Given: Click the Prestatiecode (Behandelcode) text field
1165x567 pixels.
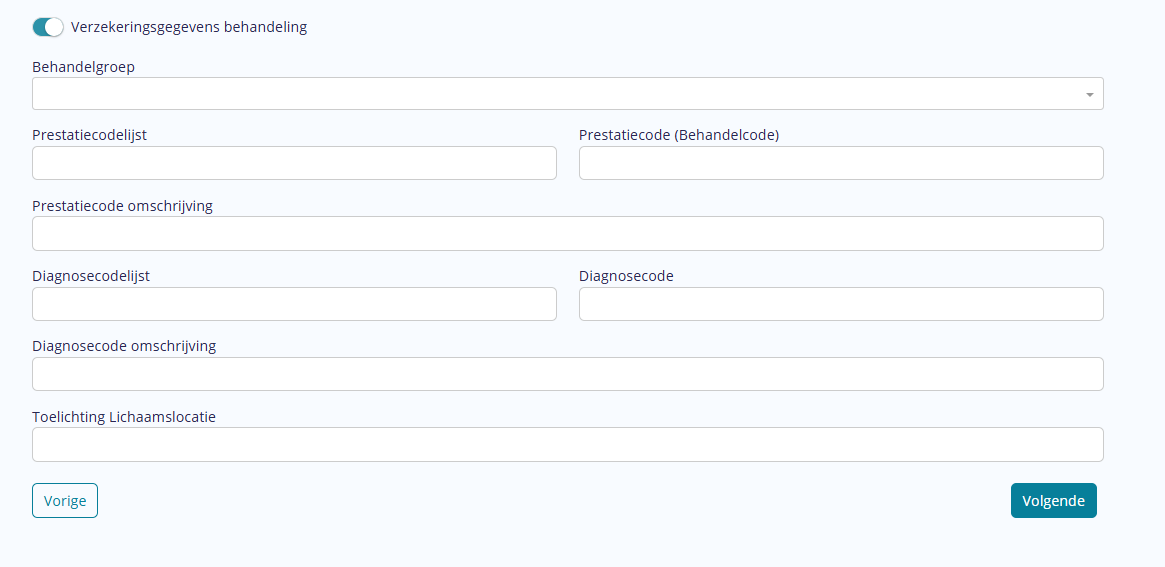Looking at the screenshot, I should 841,163.
